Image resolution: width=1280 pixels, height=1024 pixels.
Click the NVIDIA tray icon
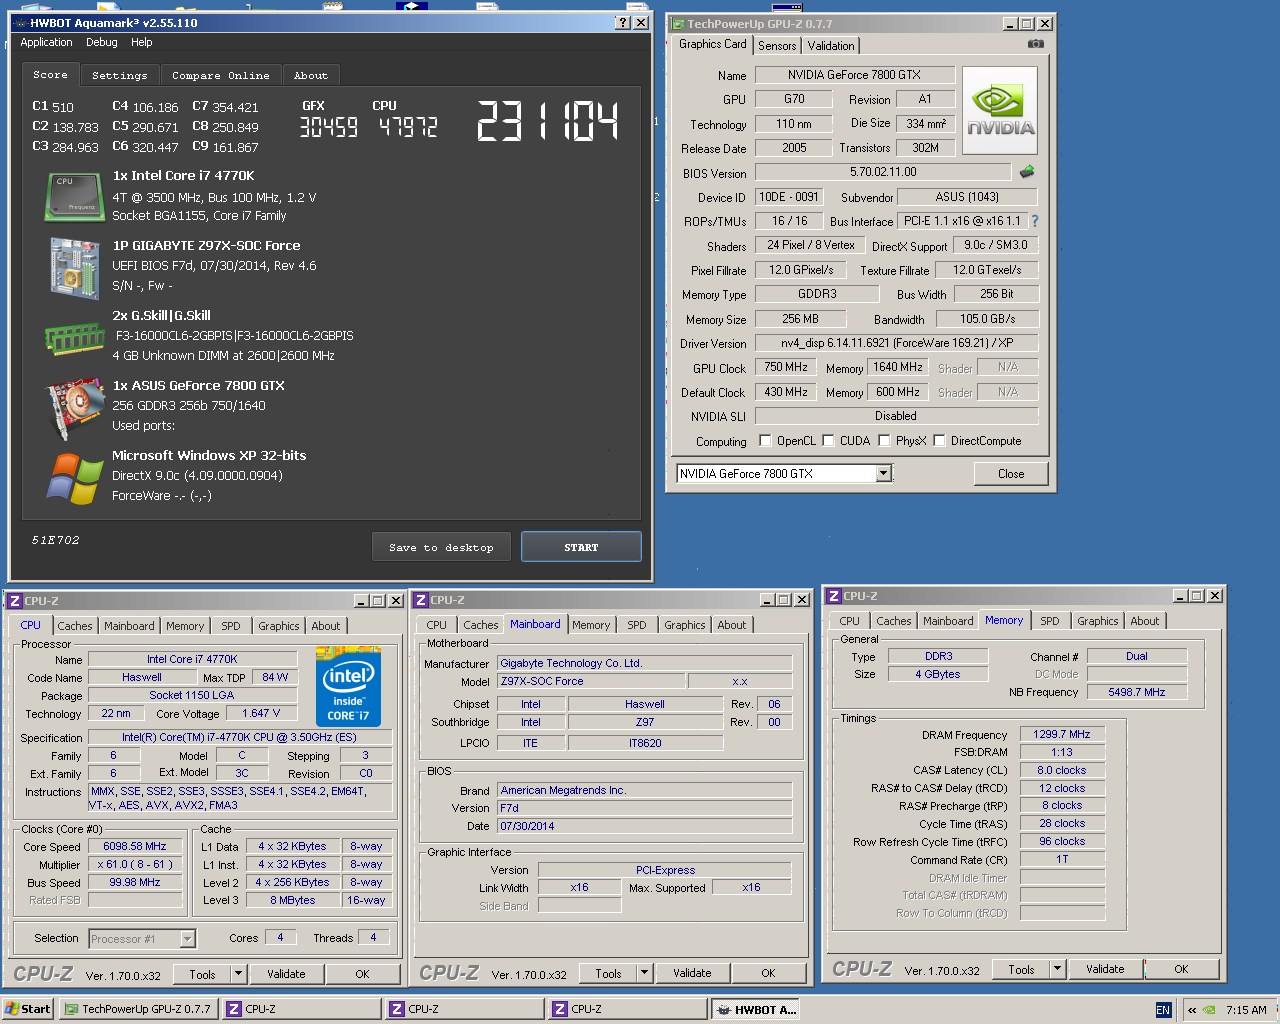[1210, 1010]
